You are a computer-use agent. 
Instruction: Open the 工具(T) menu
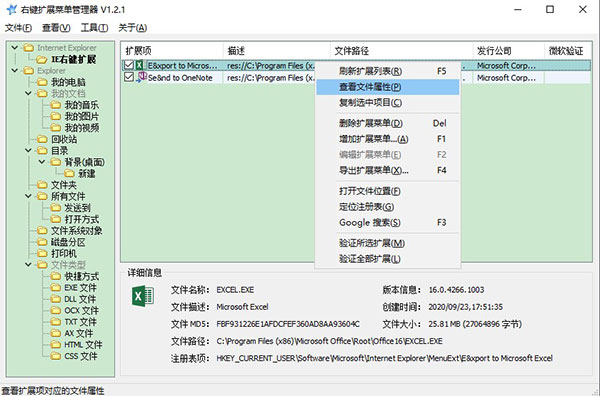(x=95, y=28)
